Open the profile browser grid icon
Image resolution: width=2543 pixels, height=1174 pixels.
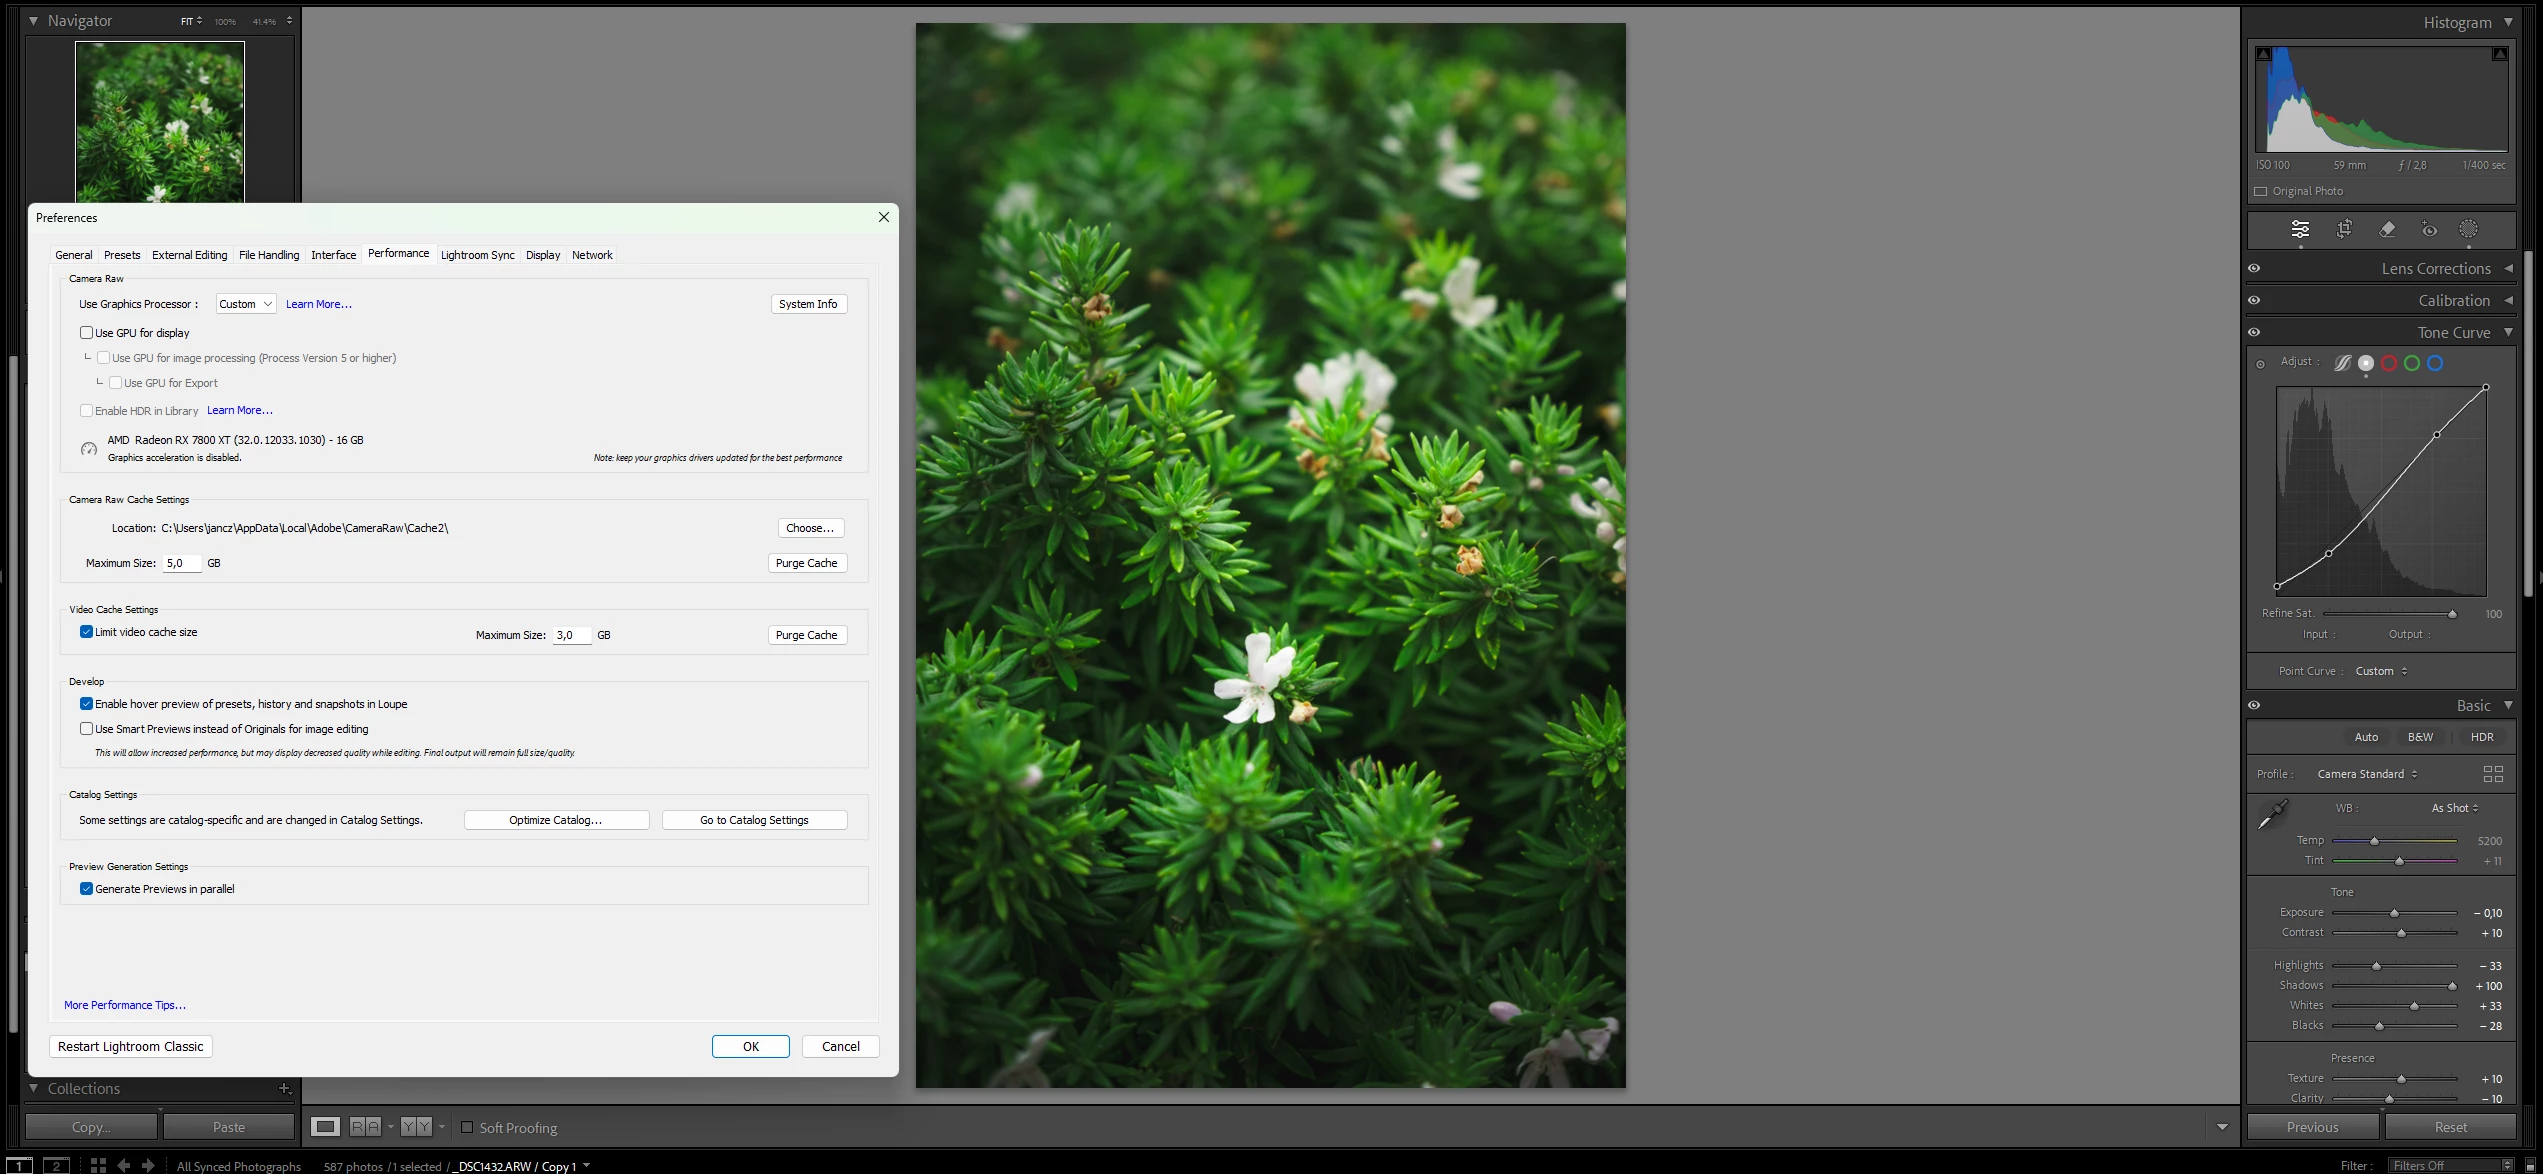coord(2492,774)
